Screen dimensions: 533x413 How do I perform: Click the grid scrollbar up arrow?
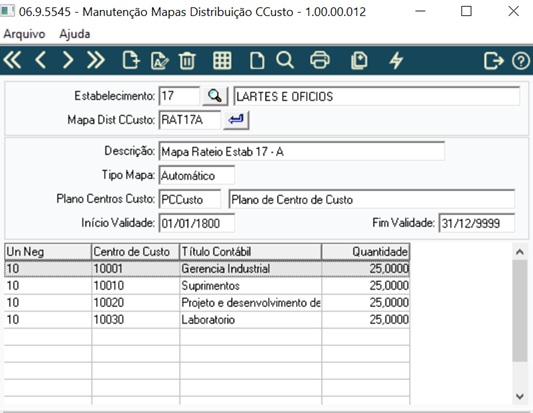519,252
